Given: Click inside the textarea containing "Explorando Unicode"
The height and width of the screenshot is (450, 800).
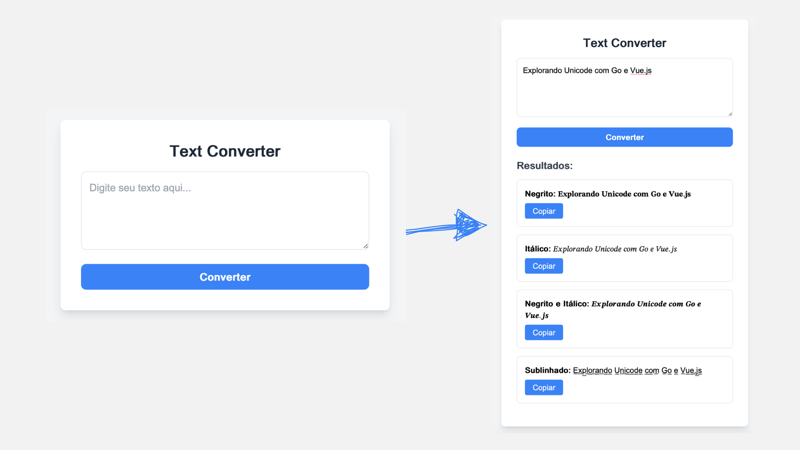Looking at the screenshot, I should tap(624, 92).
